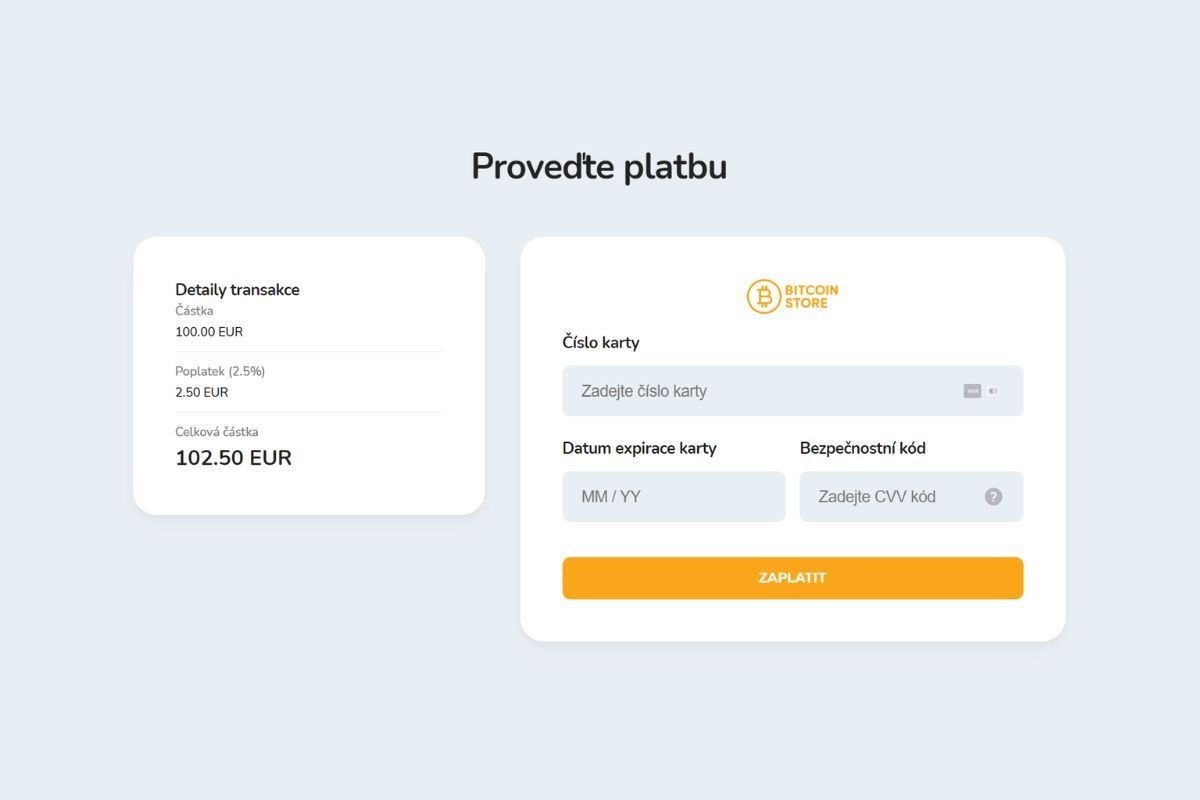Click the Bitcoin coin logo icon
This screenshot has height=800, width=1200.
point(764,296)
